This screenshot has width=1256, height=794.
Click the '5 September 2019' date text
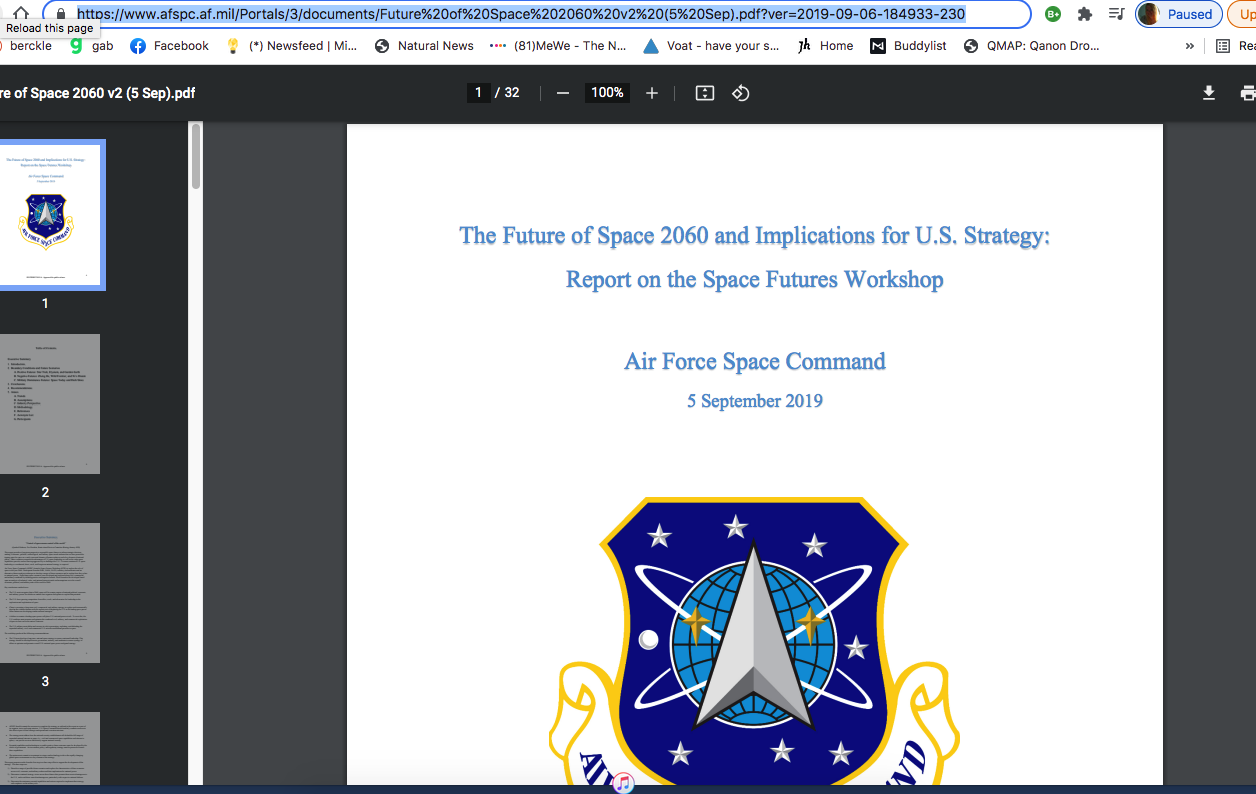755,401
